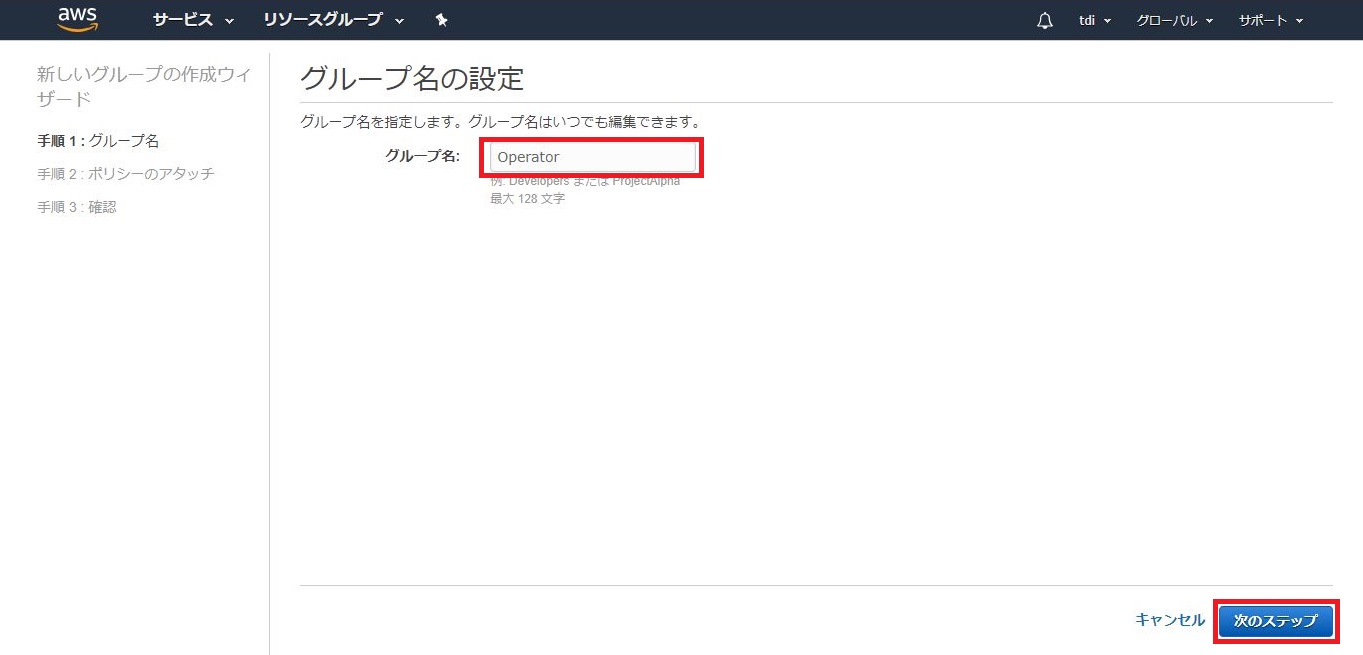Click the グループ名: field label

[422, 156]
